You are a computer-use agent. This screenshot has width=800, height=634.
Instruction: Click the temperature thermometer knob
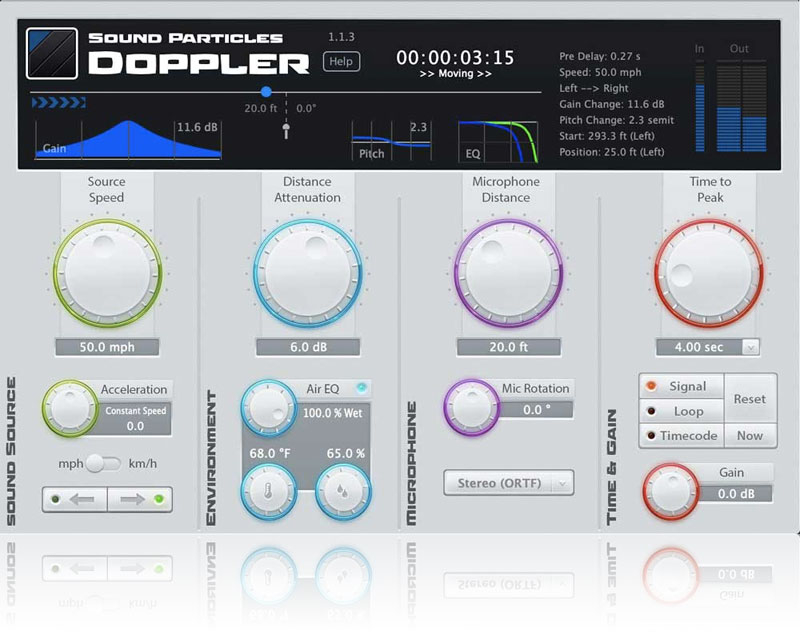(267, 493)
